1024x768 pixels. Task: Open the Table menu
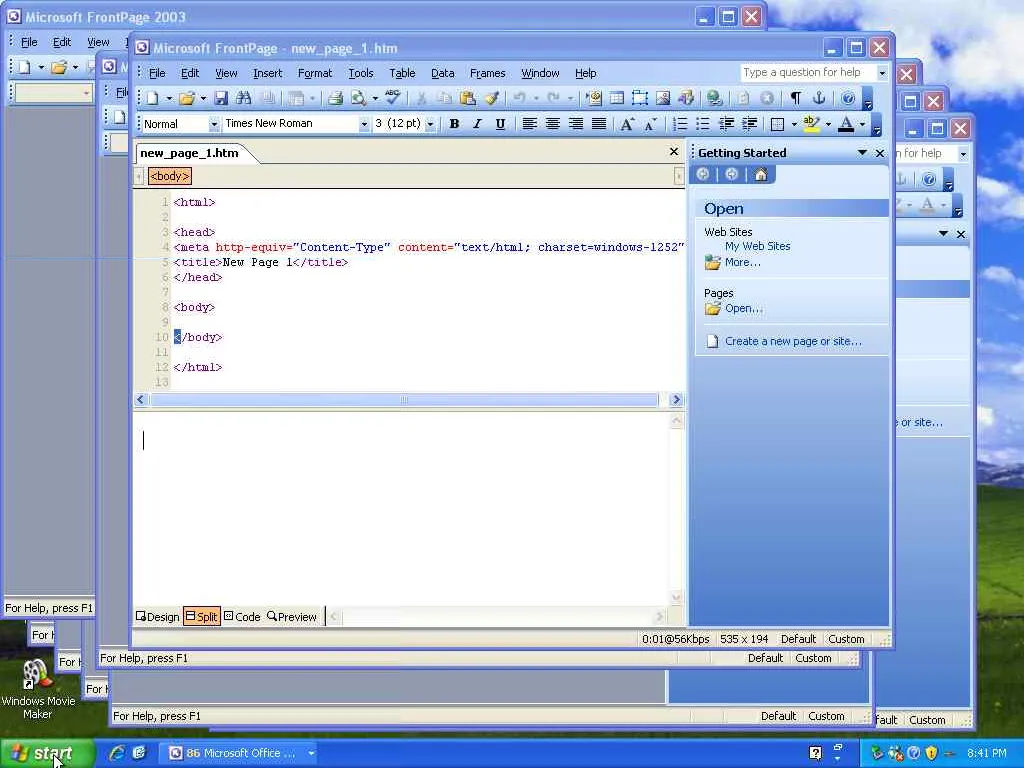[402, 73]
